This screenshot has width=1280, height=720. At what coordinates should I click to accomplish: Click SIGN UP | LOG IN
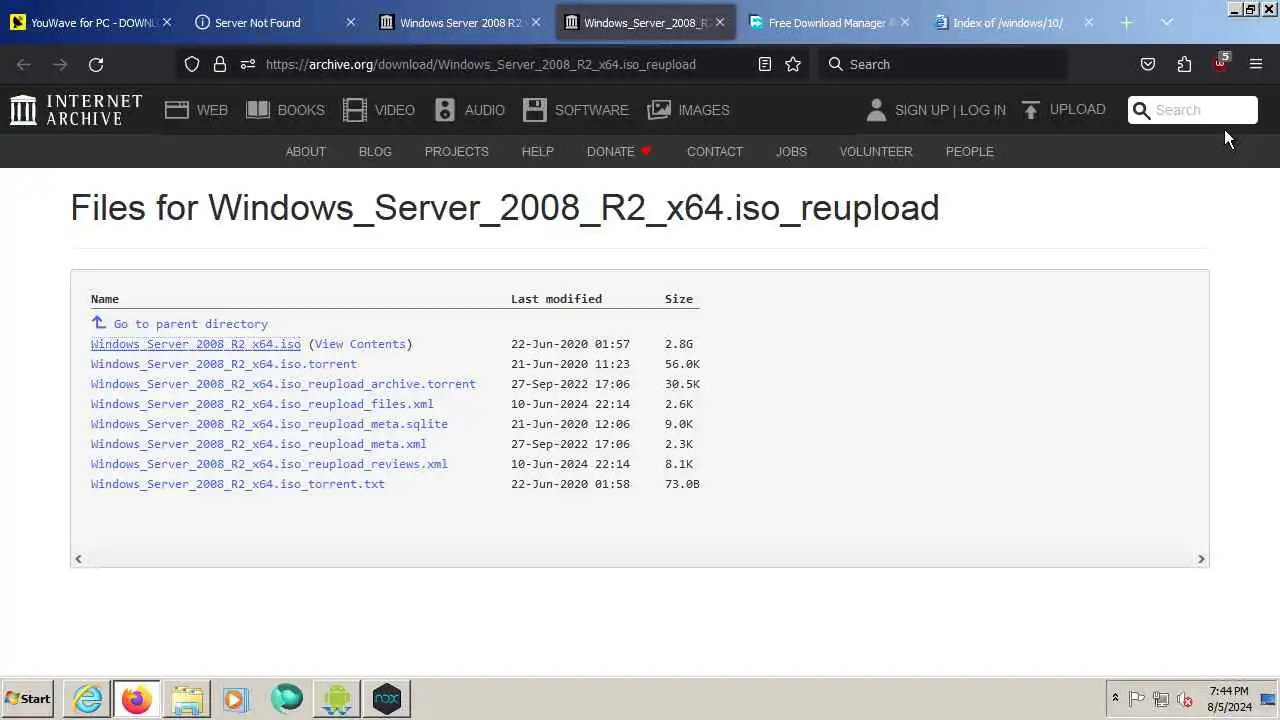coord(950,110)
